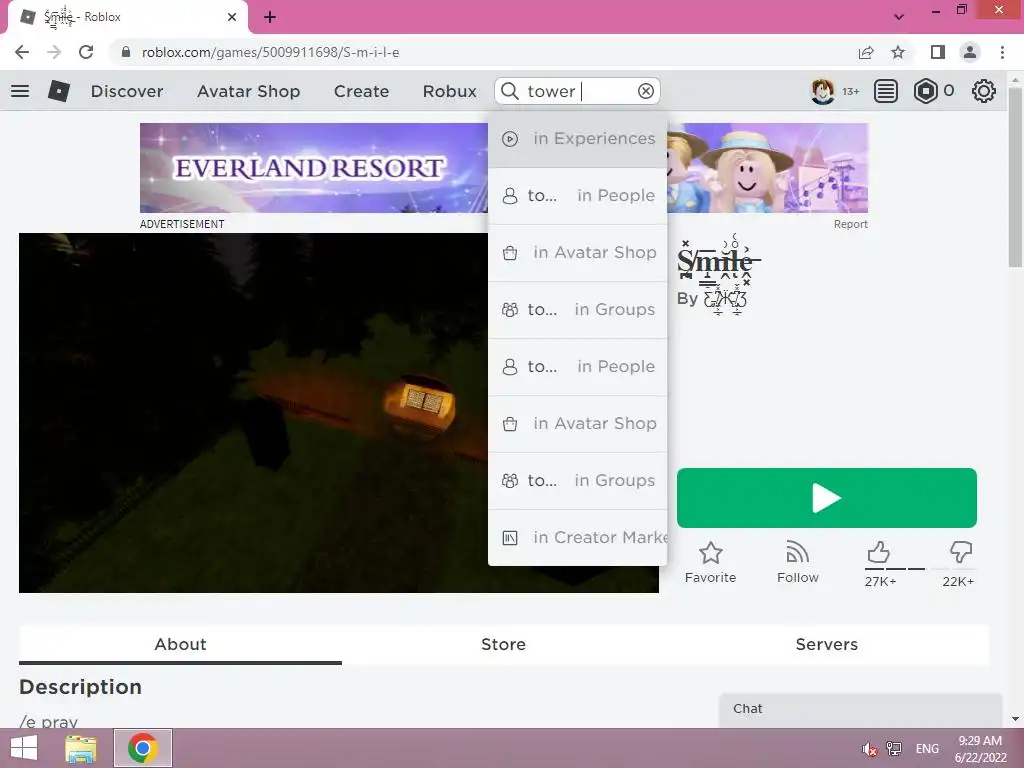Go back to previous page
Screen dimensions: 1024x768
click(22, 52)
